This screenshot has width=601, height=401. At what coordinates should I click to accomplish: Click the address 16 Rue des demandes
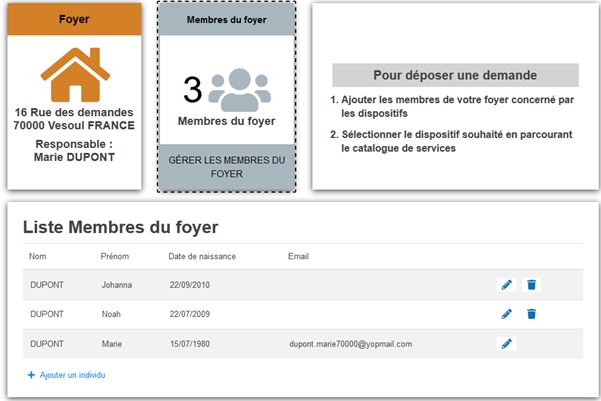[74, 112]
